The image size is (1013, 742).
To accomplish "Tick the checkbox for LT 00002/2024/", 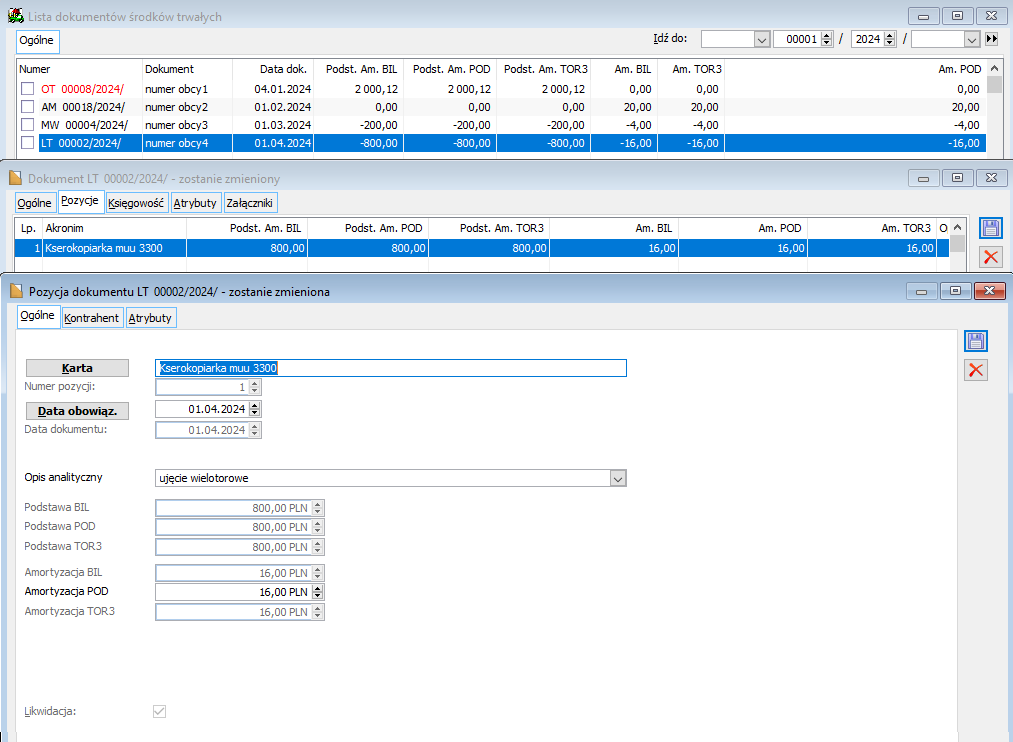I will point(27,143).
